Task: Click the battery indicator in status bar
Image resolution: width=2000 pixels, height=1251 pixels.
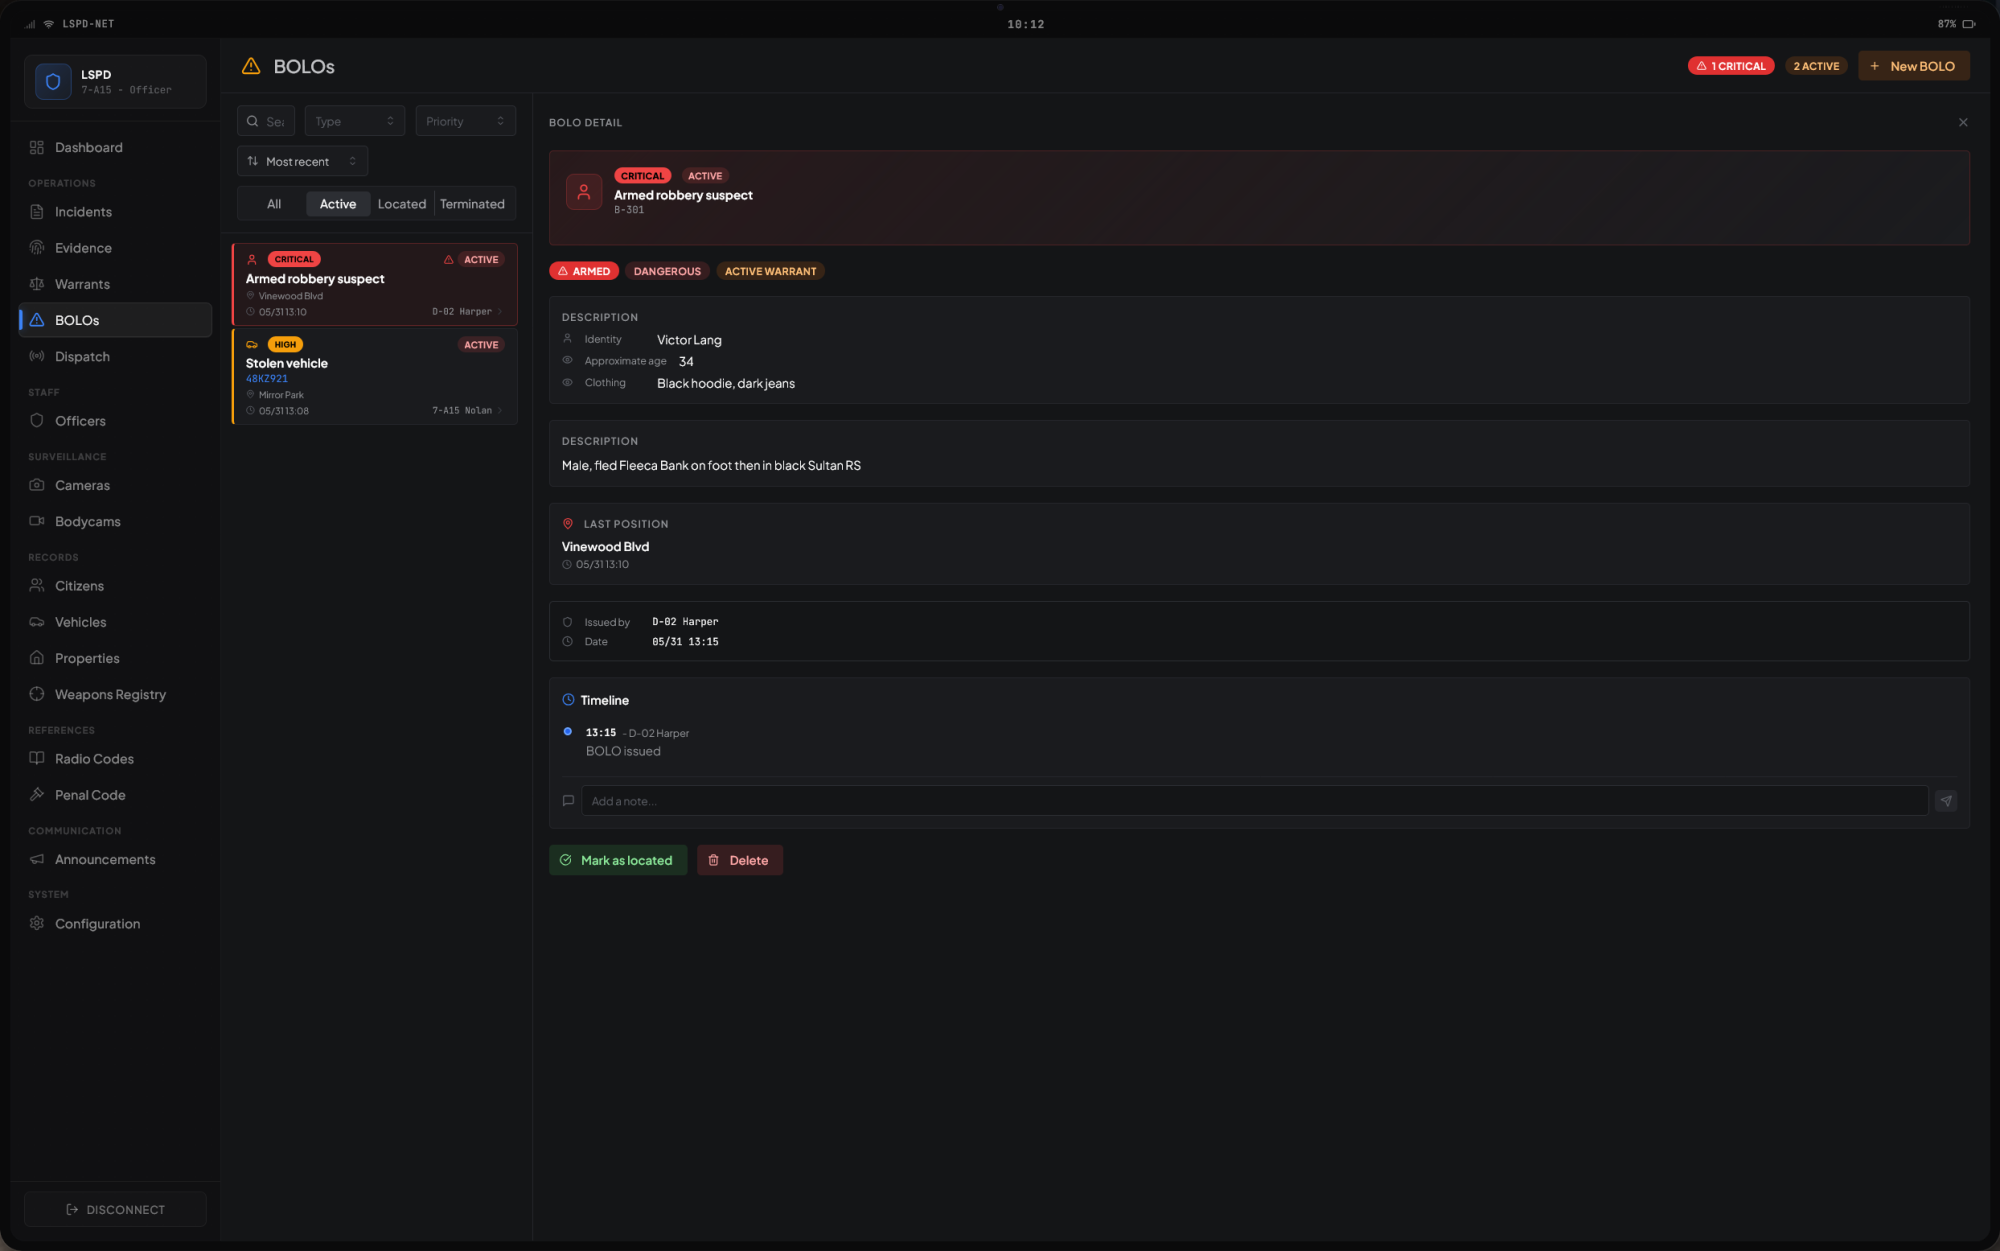Action: (1968, 24)
